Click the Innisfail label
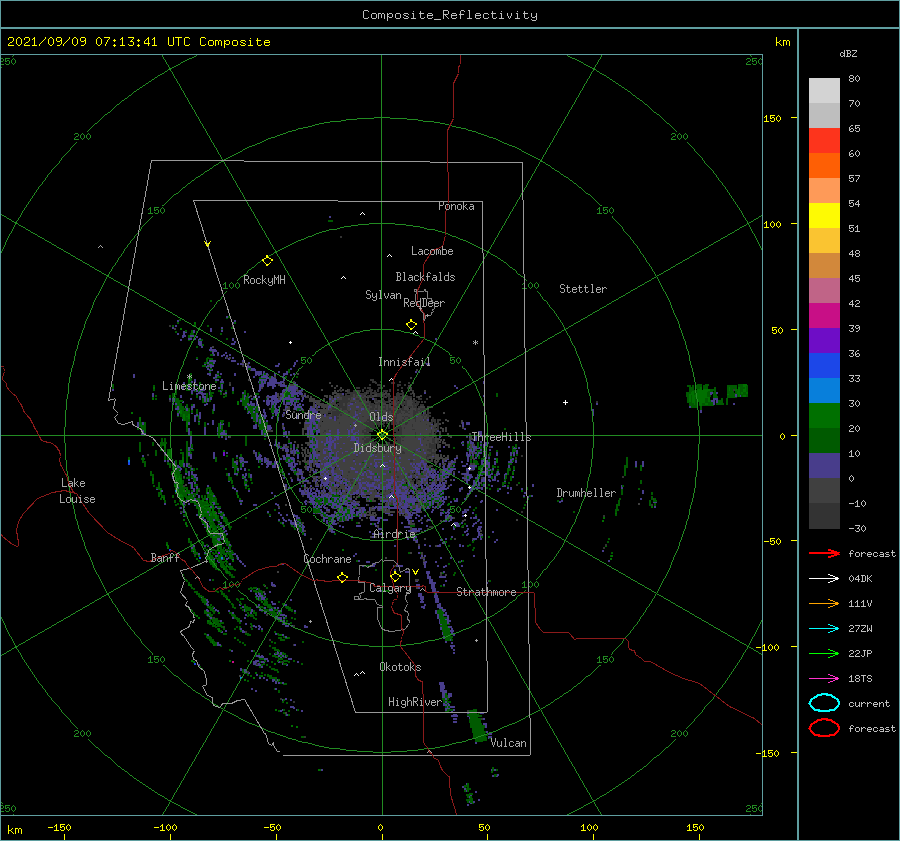The width and height of the screenshot is (900, 841). click(404, 362)
